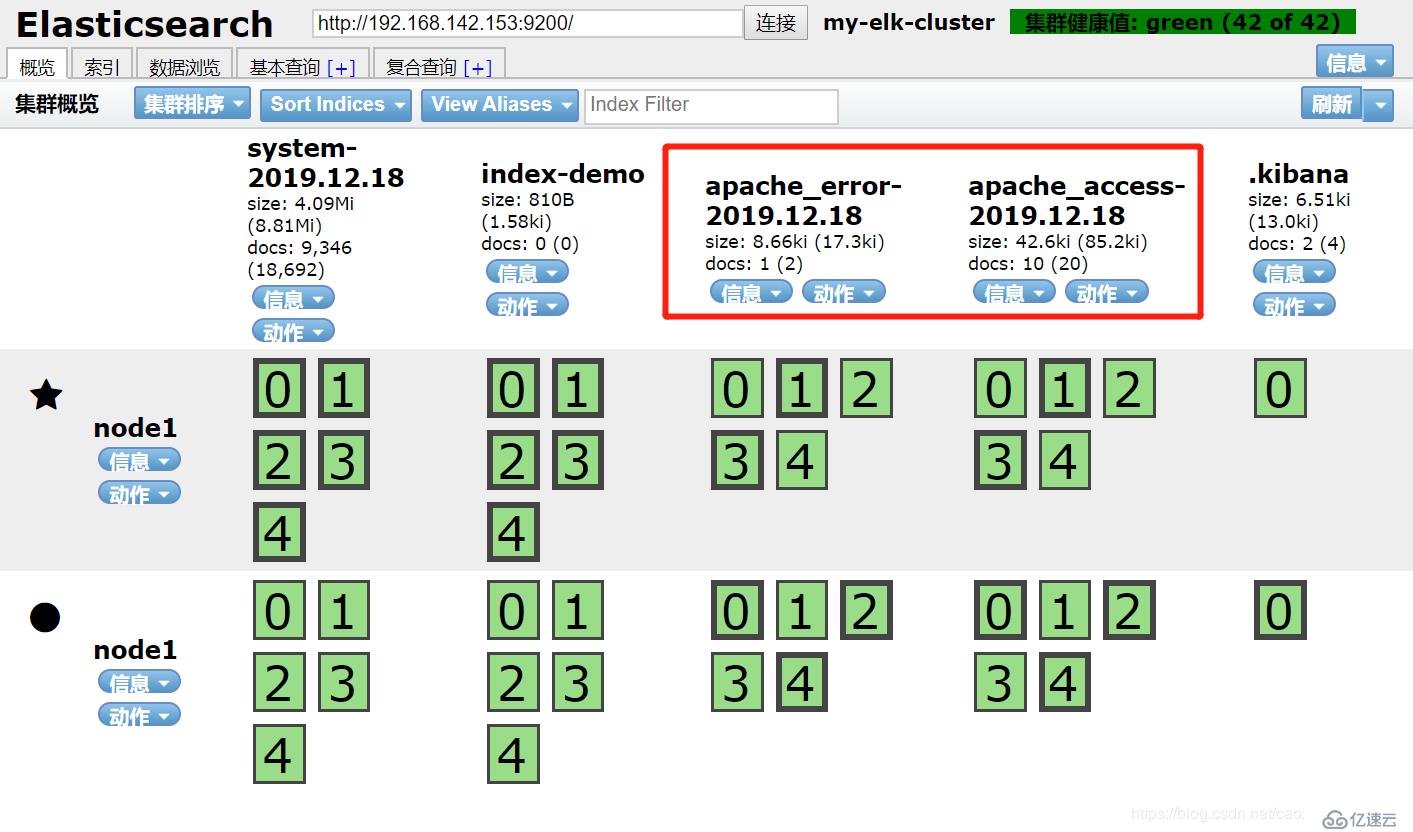The width and height of the screenshot is (1413, 832).
Task: Click shard 4 of apache_error on star node
Action: [801, 460]
